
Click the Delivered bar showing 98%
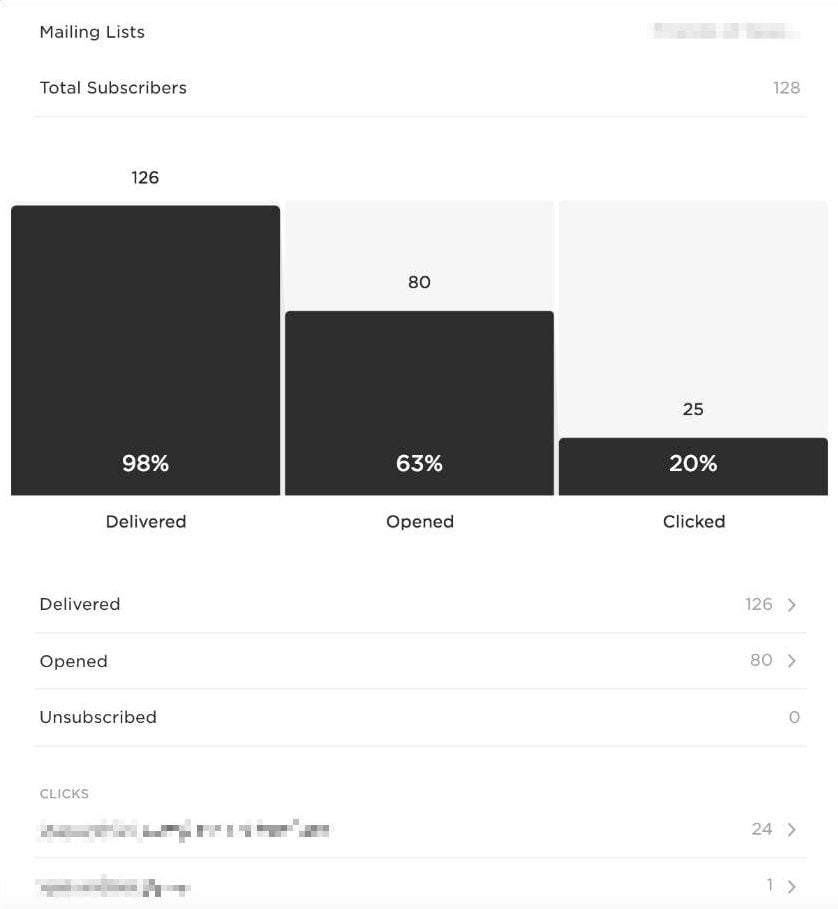(145, 350)
